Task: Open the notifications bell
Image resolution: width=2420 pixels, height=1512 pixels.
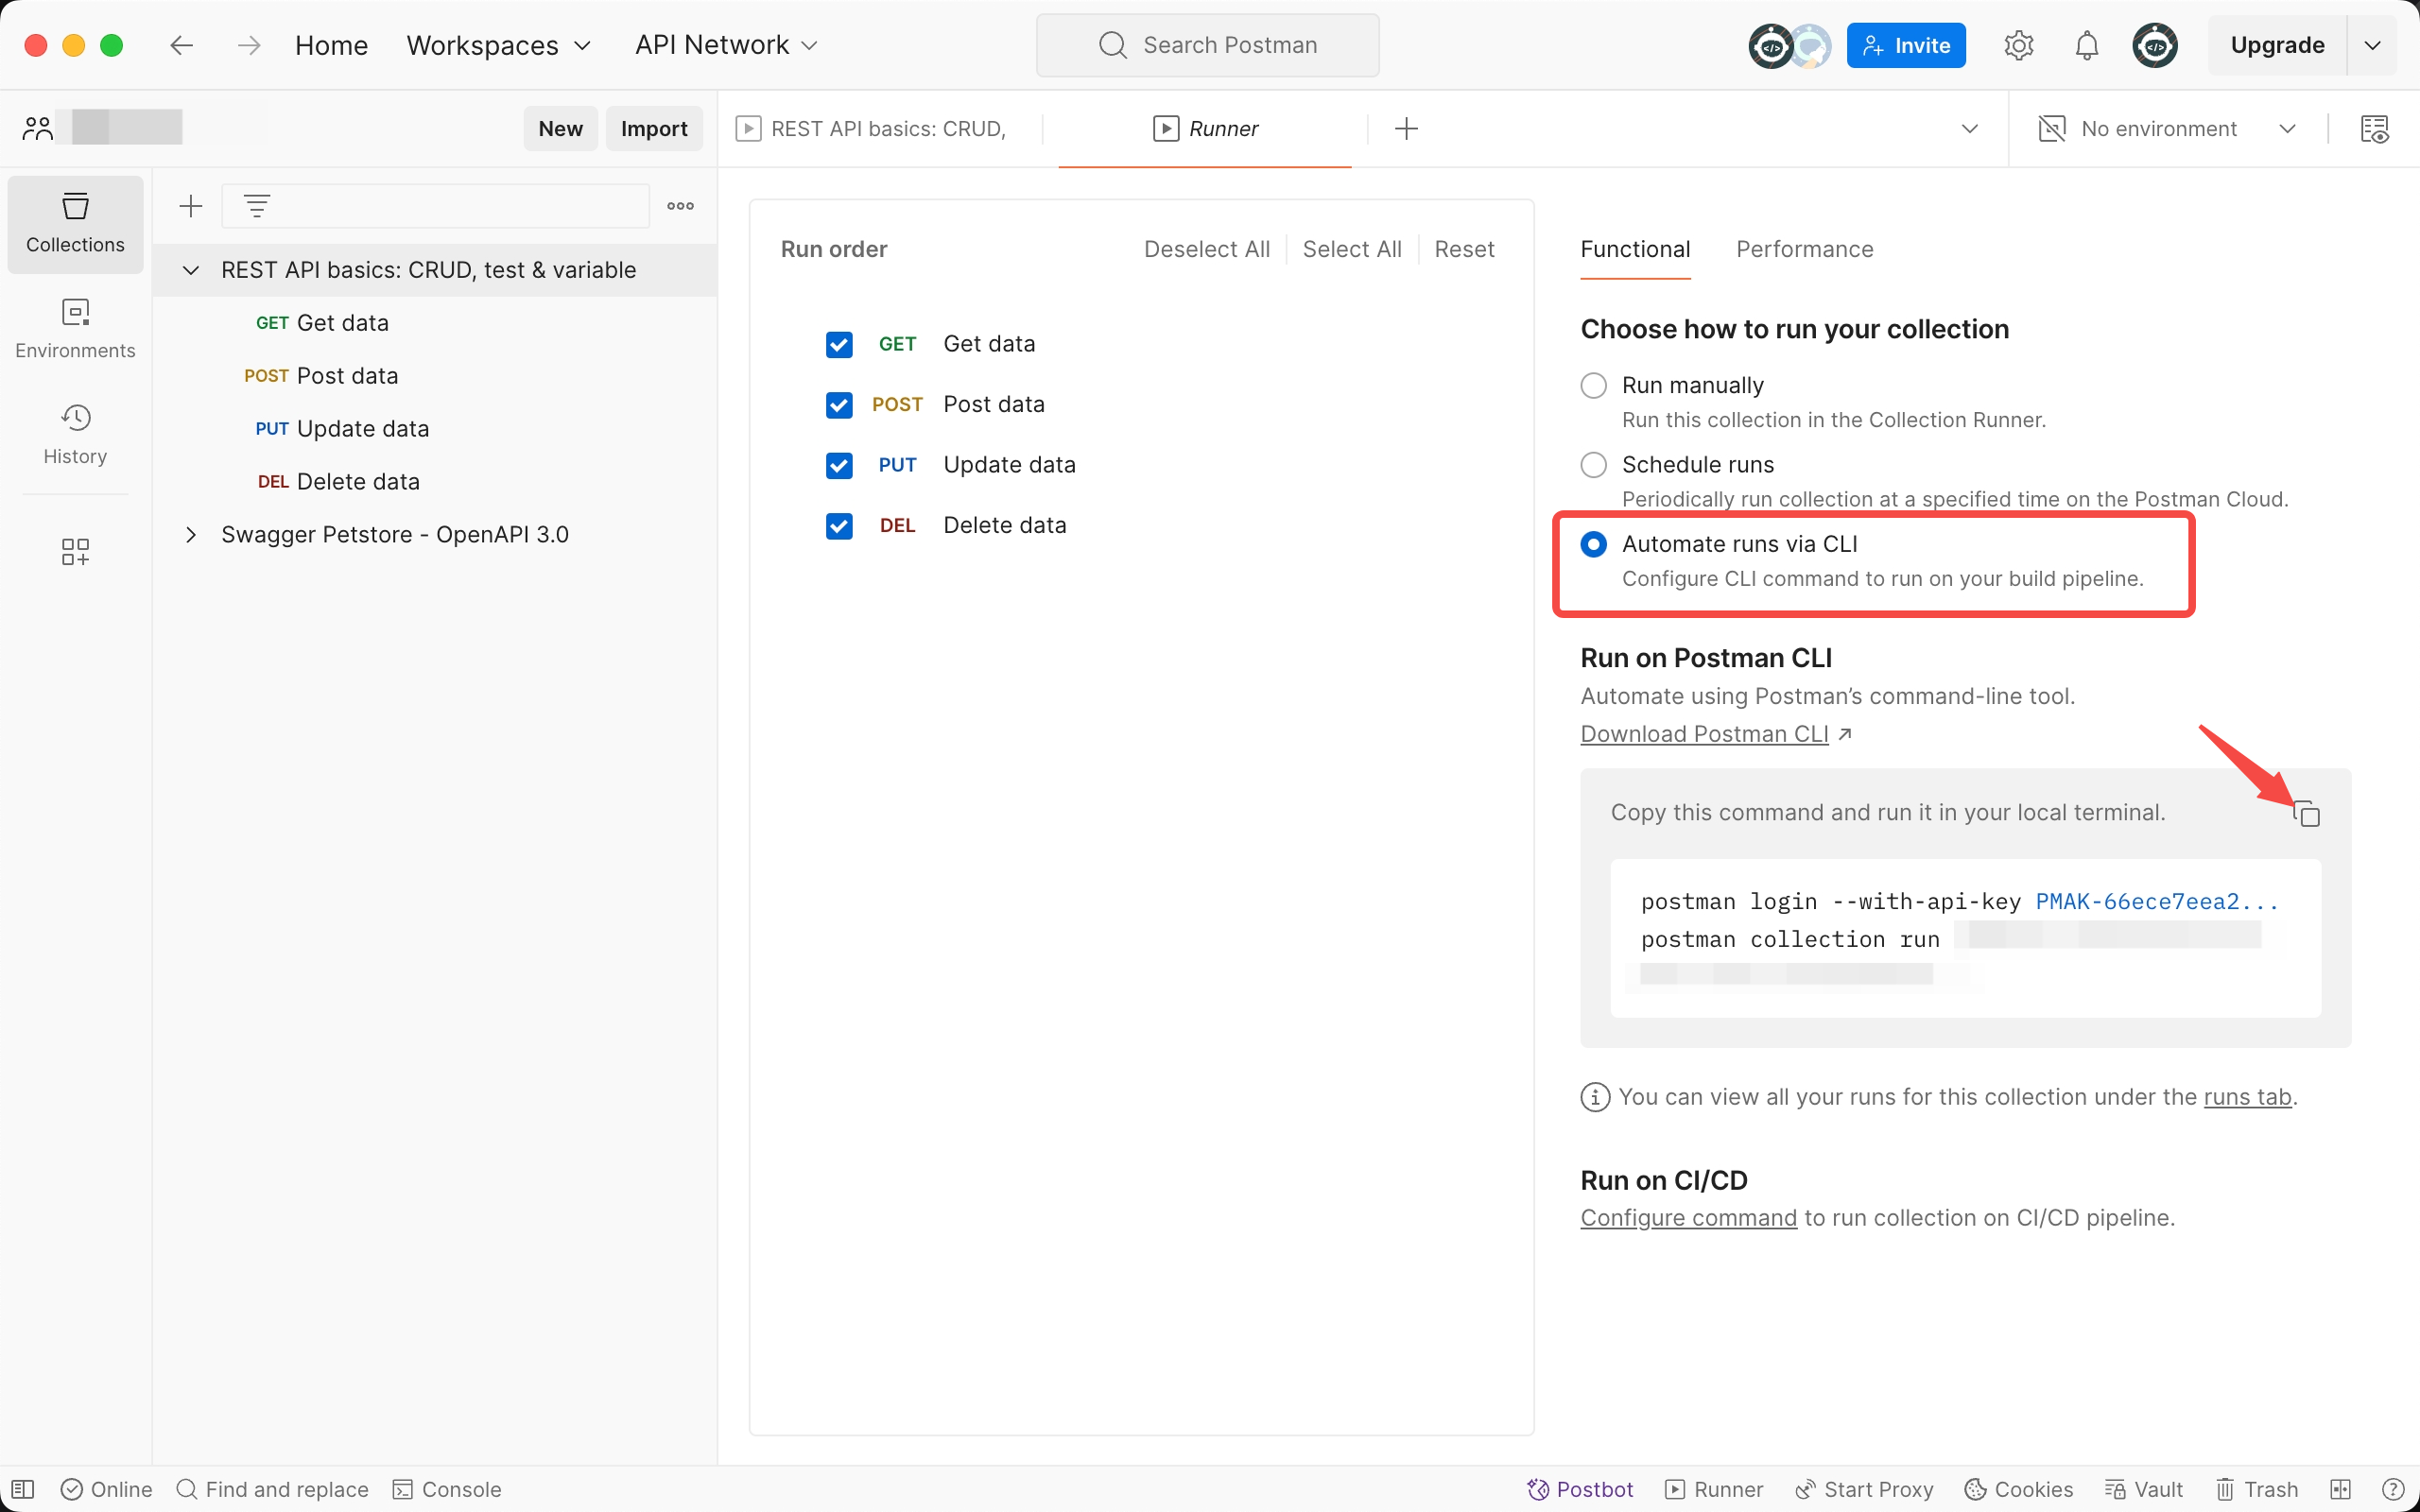Action: (x=2086, y=45)
